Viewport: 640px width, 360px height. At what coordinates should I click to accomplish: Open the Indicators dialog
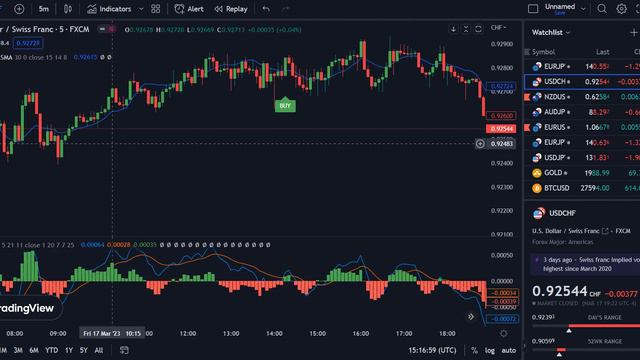109,9
